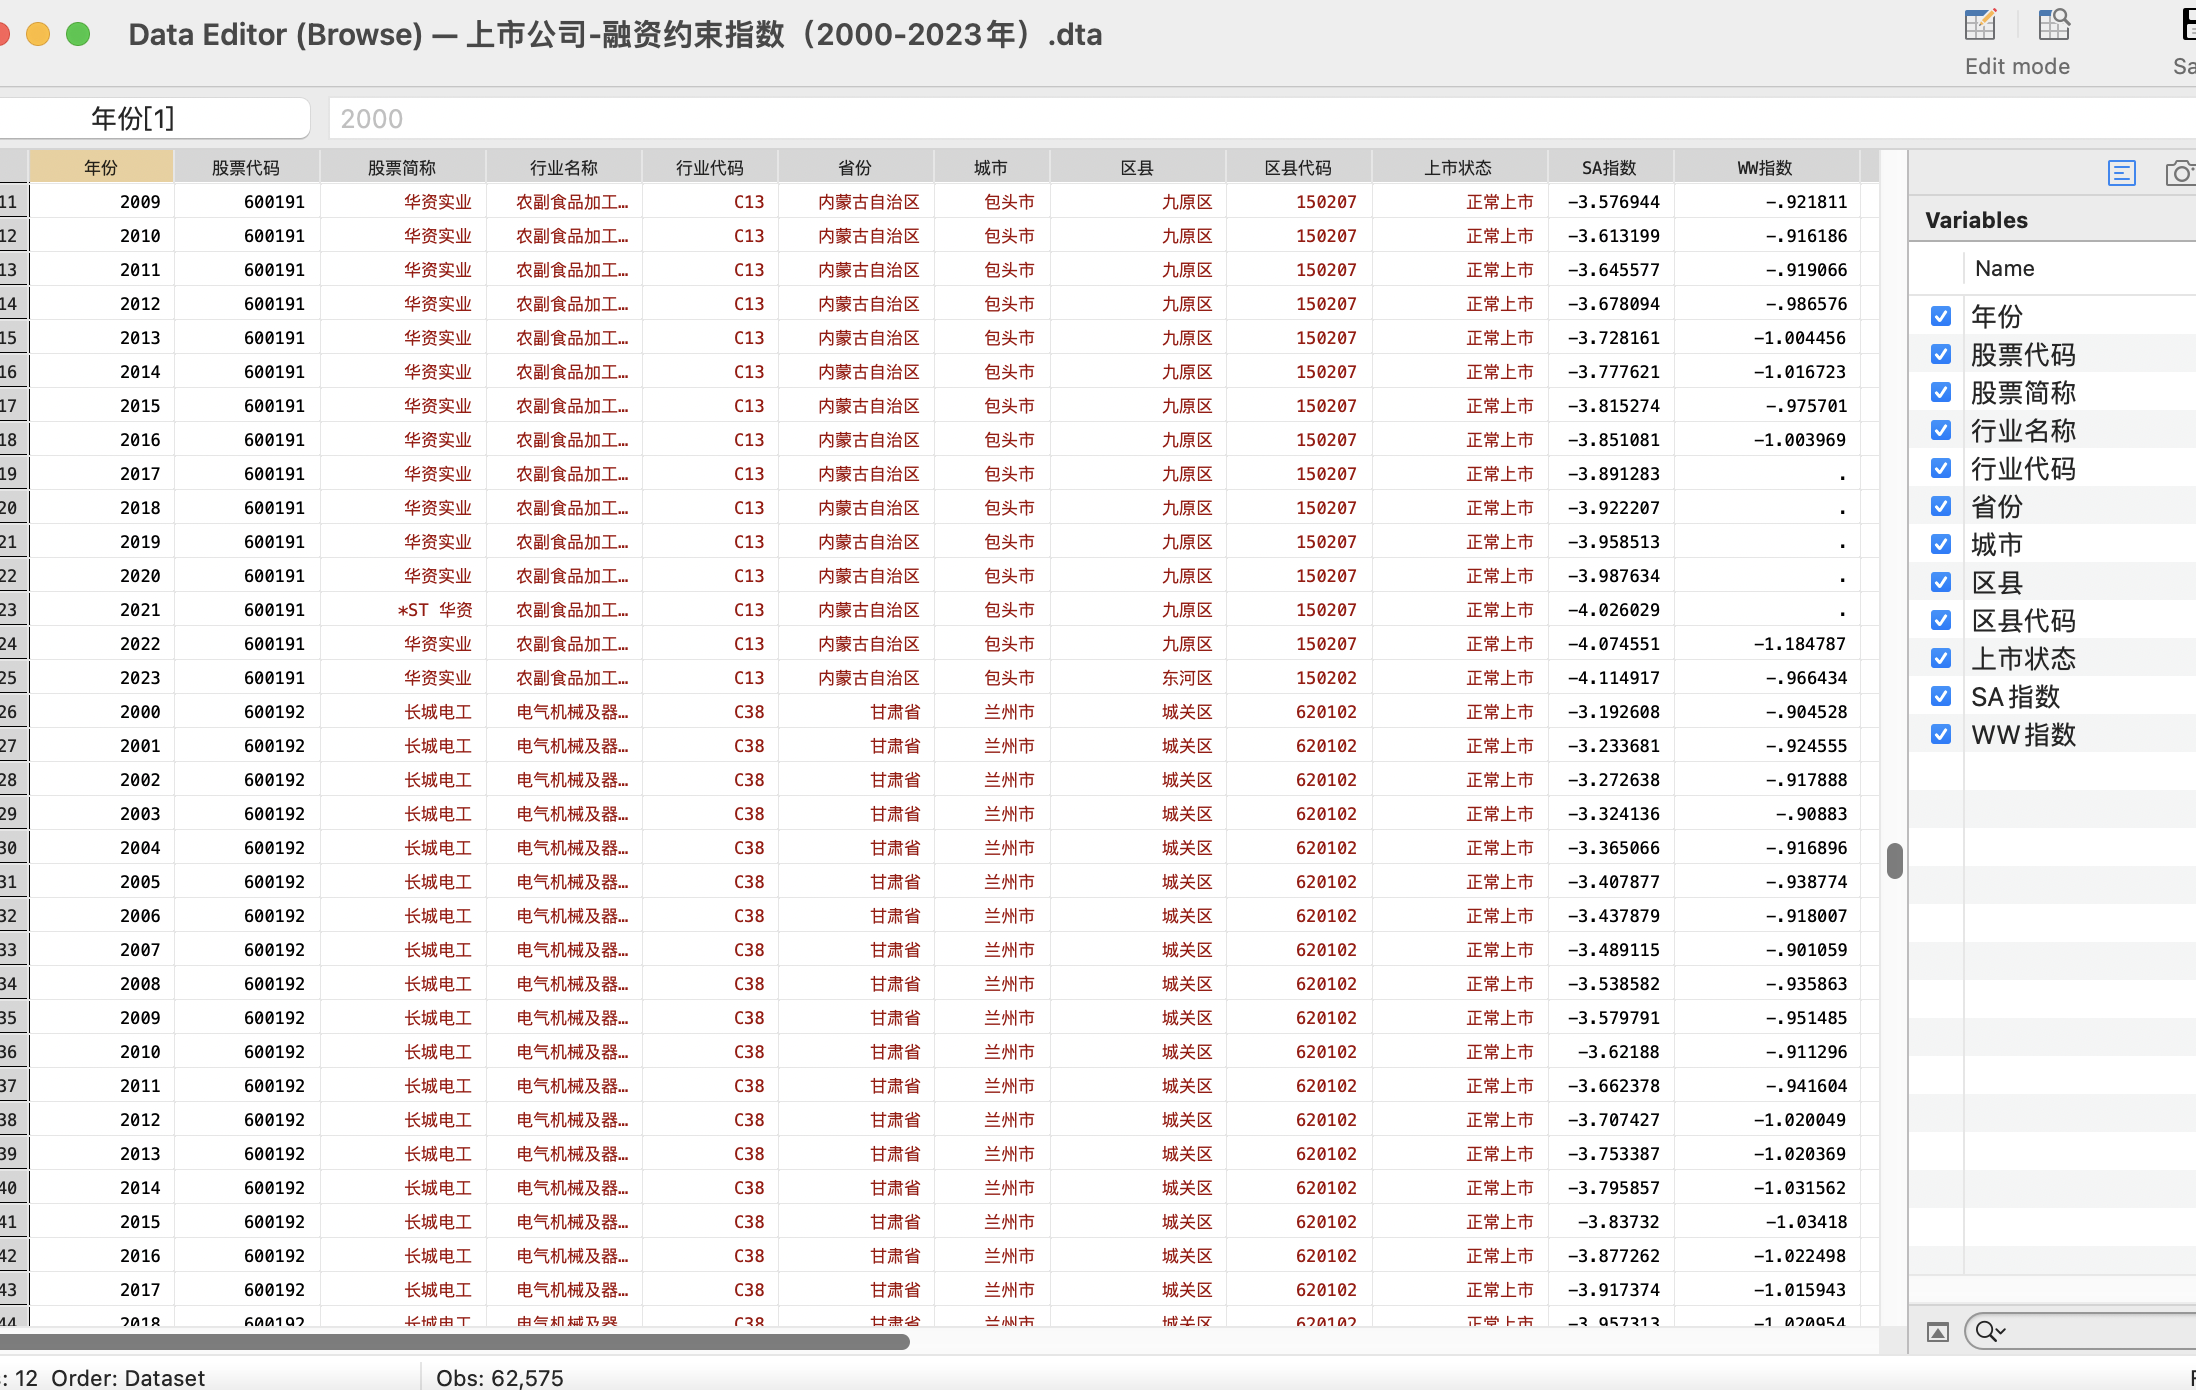2196x1390 pixels.
Task: Switch to Edit mode table icon
Action: [1980, 26]
